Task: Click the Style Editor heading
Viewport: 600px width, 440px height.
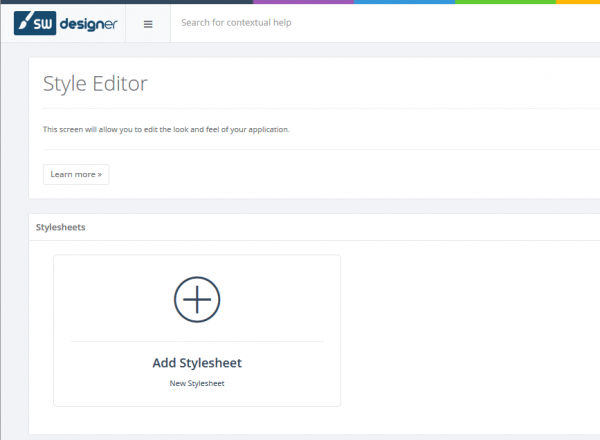Action: point(95,84)
